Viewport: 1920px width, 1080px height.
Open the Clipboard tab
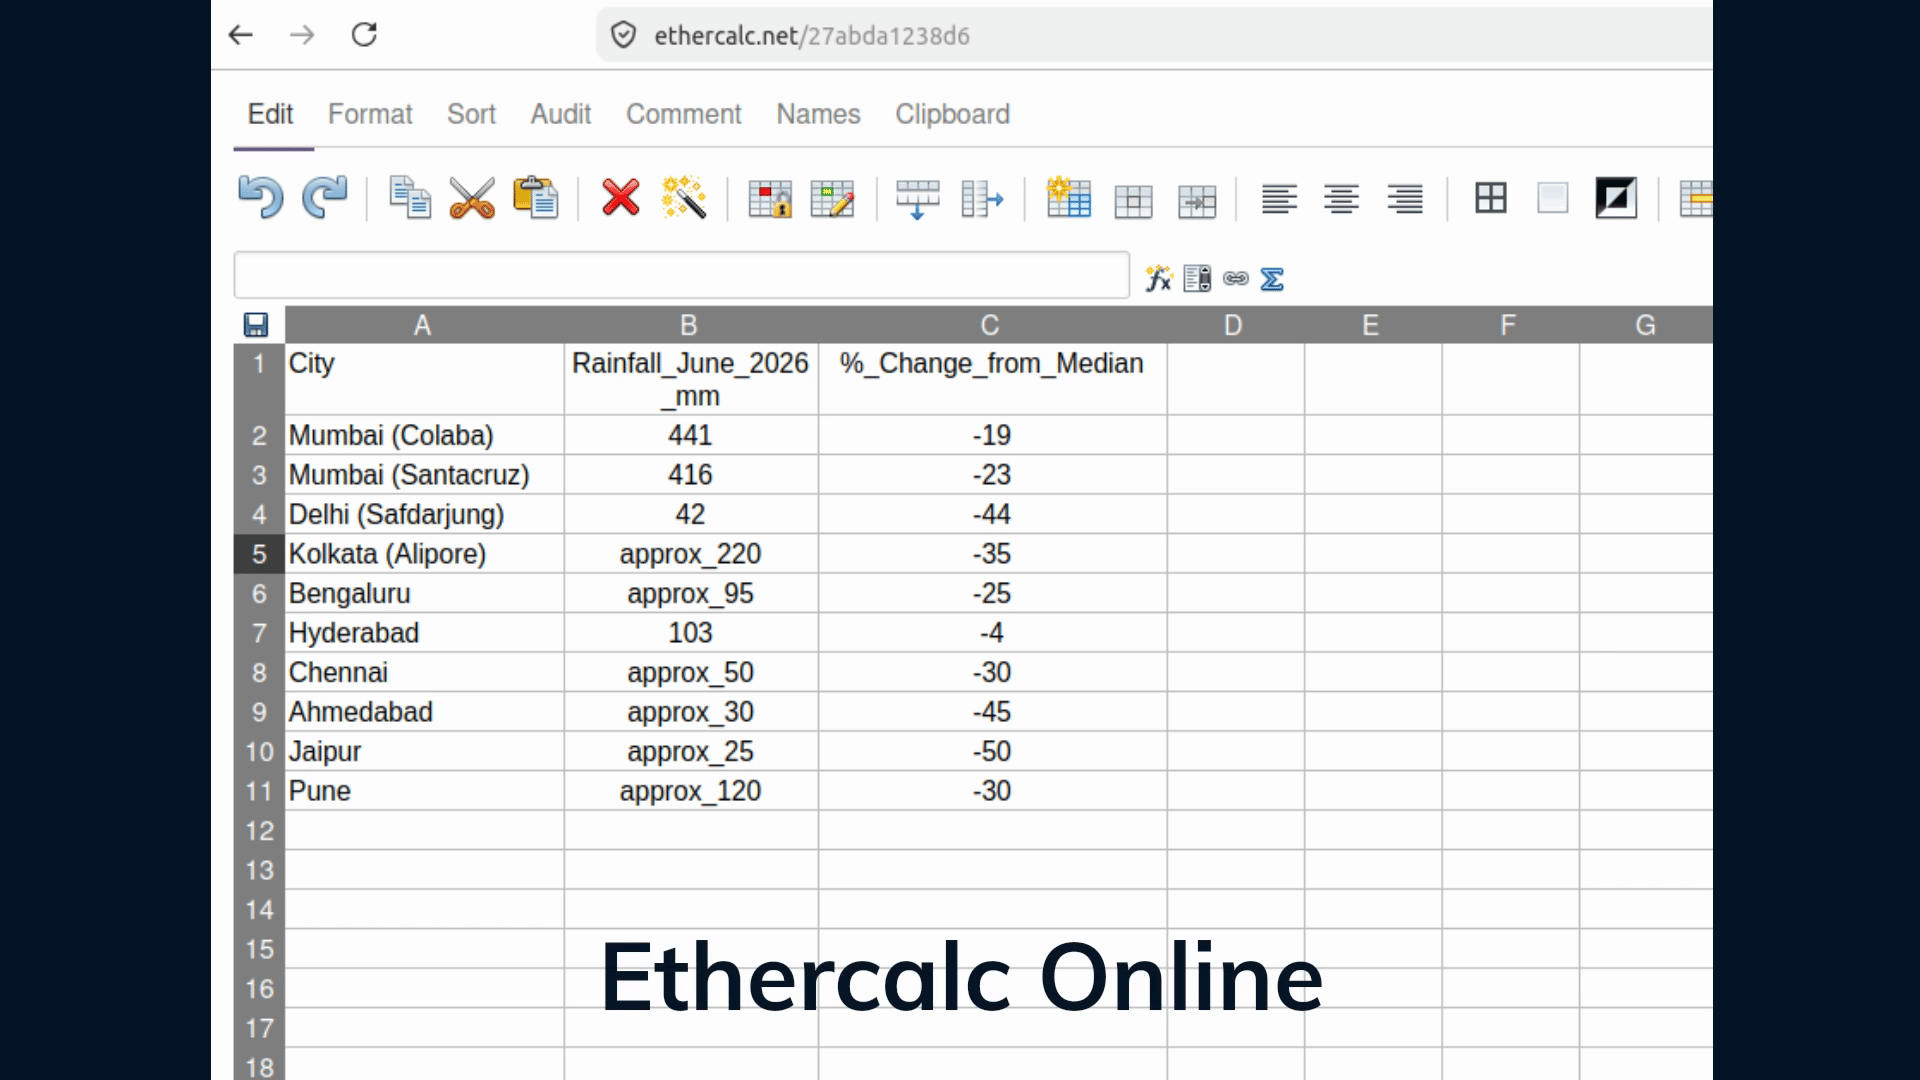click(952, 114)
